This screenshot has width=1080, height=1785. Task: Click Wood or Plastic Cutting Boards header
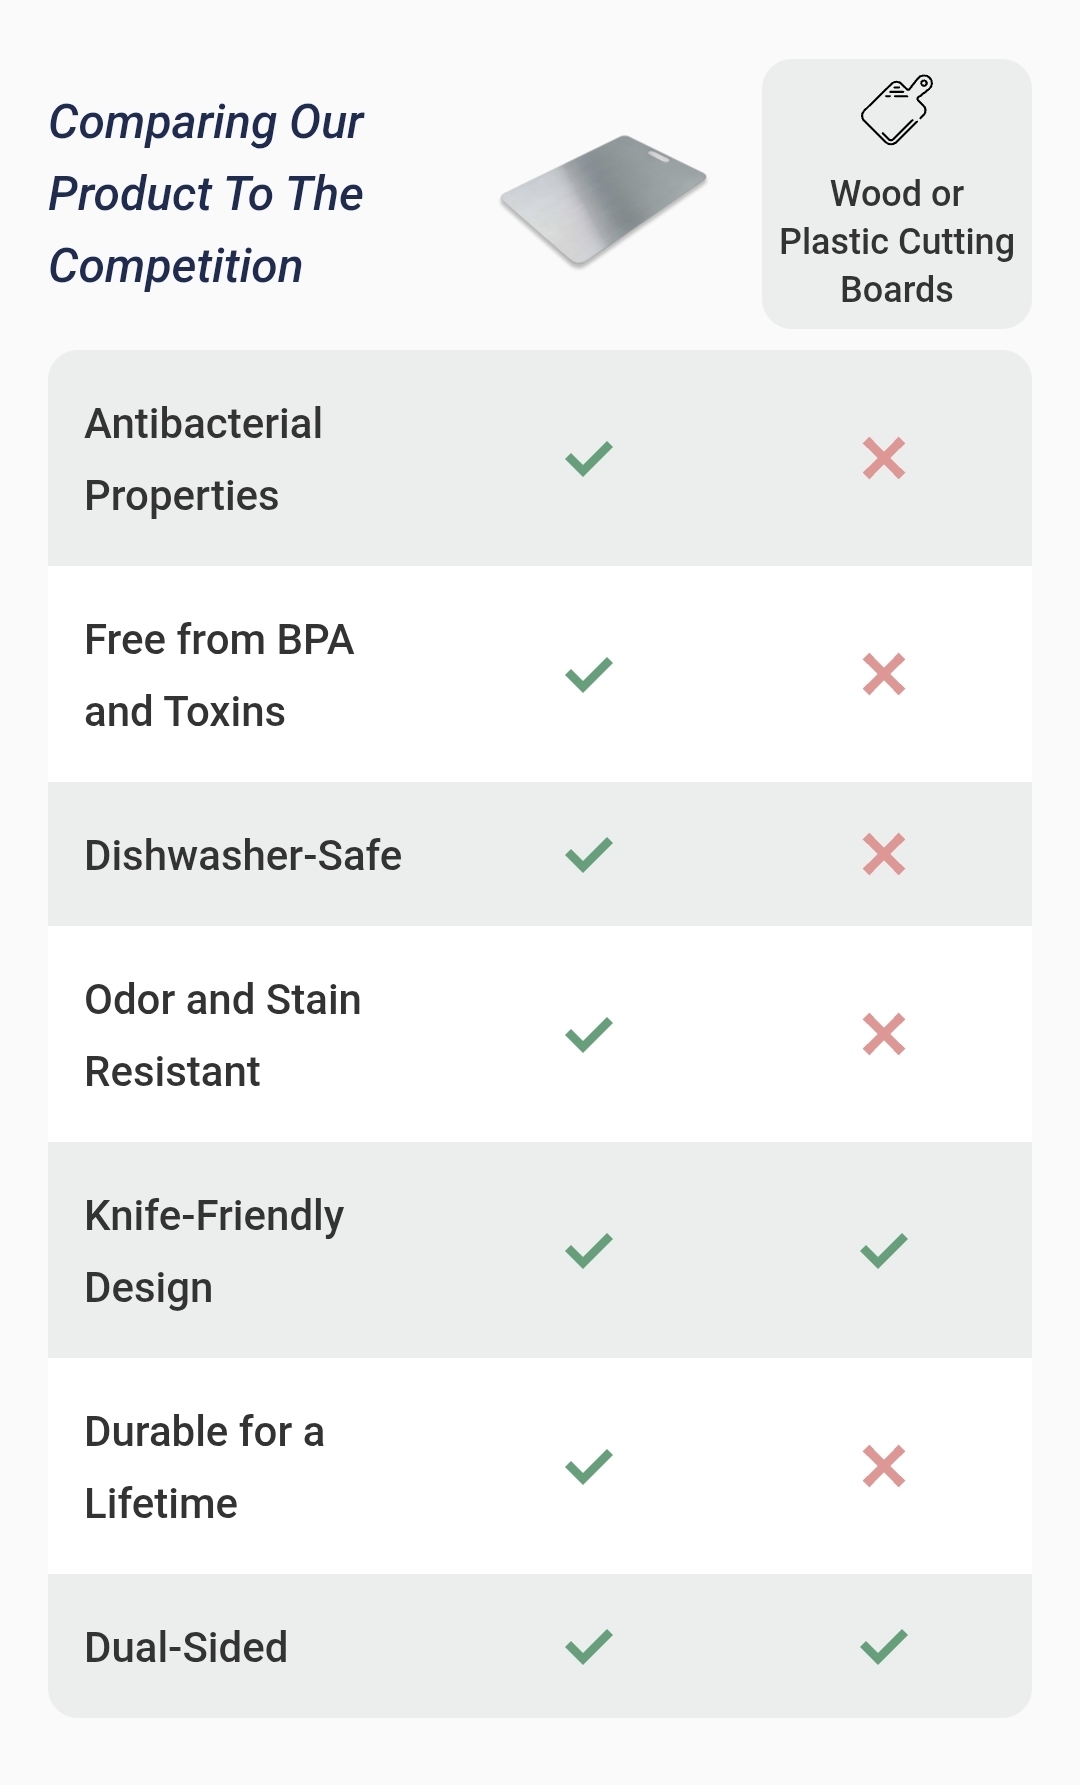pyautogui.click(x=897, y=241)
